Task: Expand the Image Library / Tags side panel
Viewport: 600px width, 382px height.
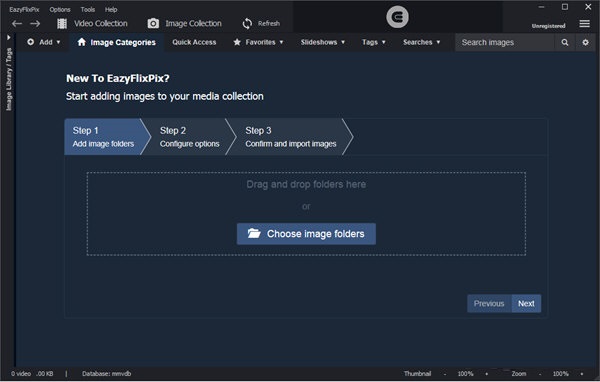Action: point(8,38)
